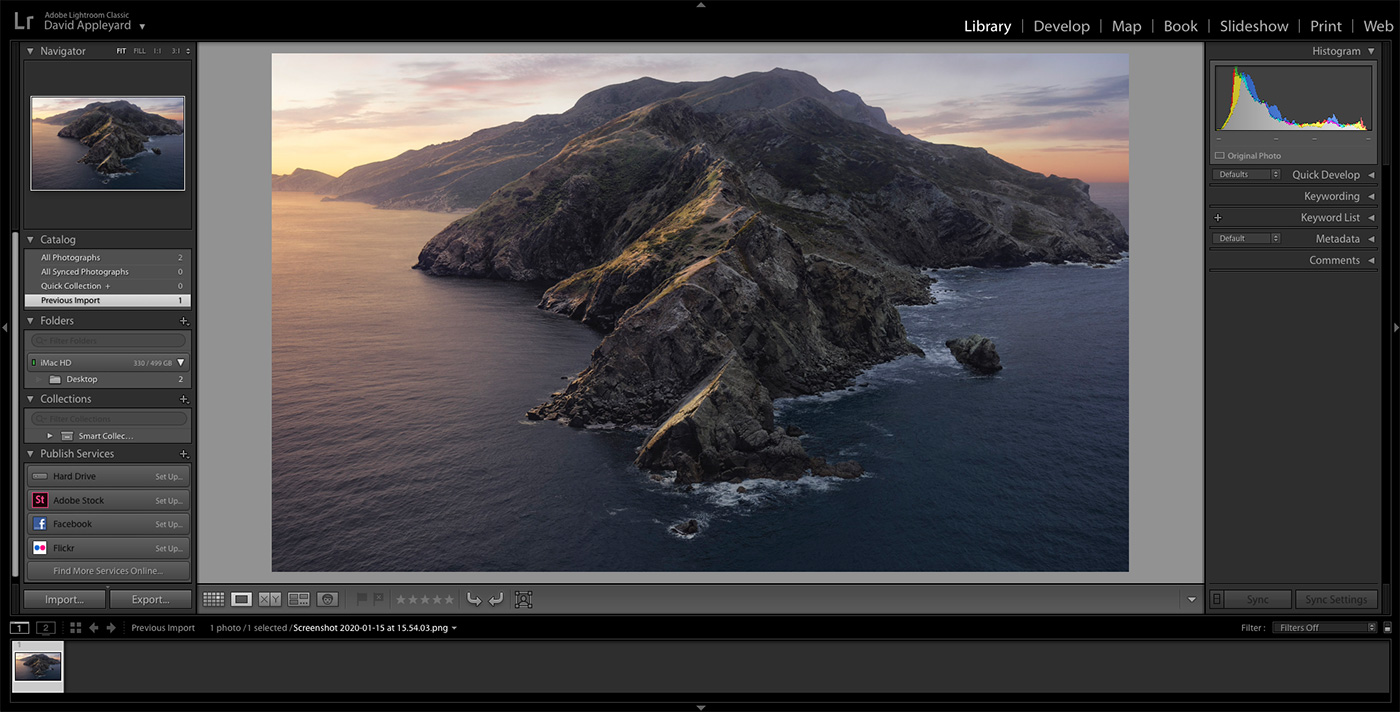Open toolbar content dropdown arrow
Image resolution: width=1400 pixels, height=712 pixels.
1191,600
